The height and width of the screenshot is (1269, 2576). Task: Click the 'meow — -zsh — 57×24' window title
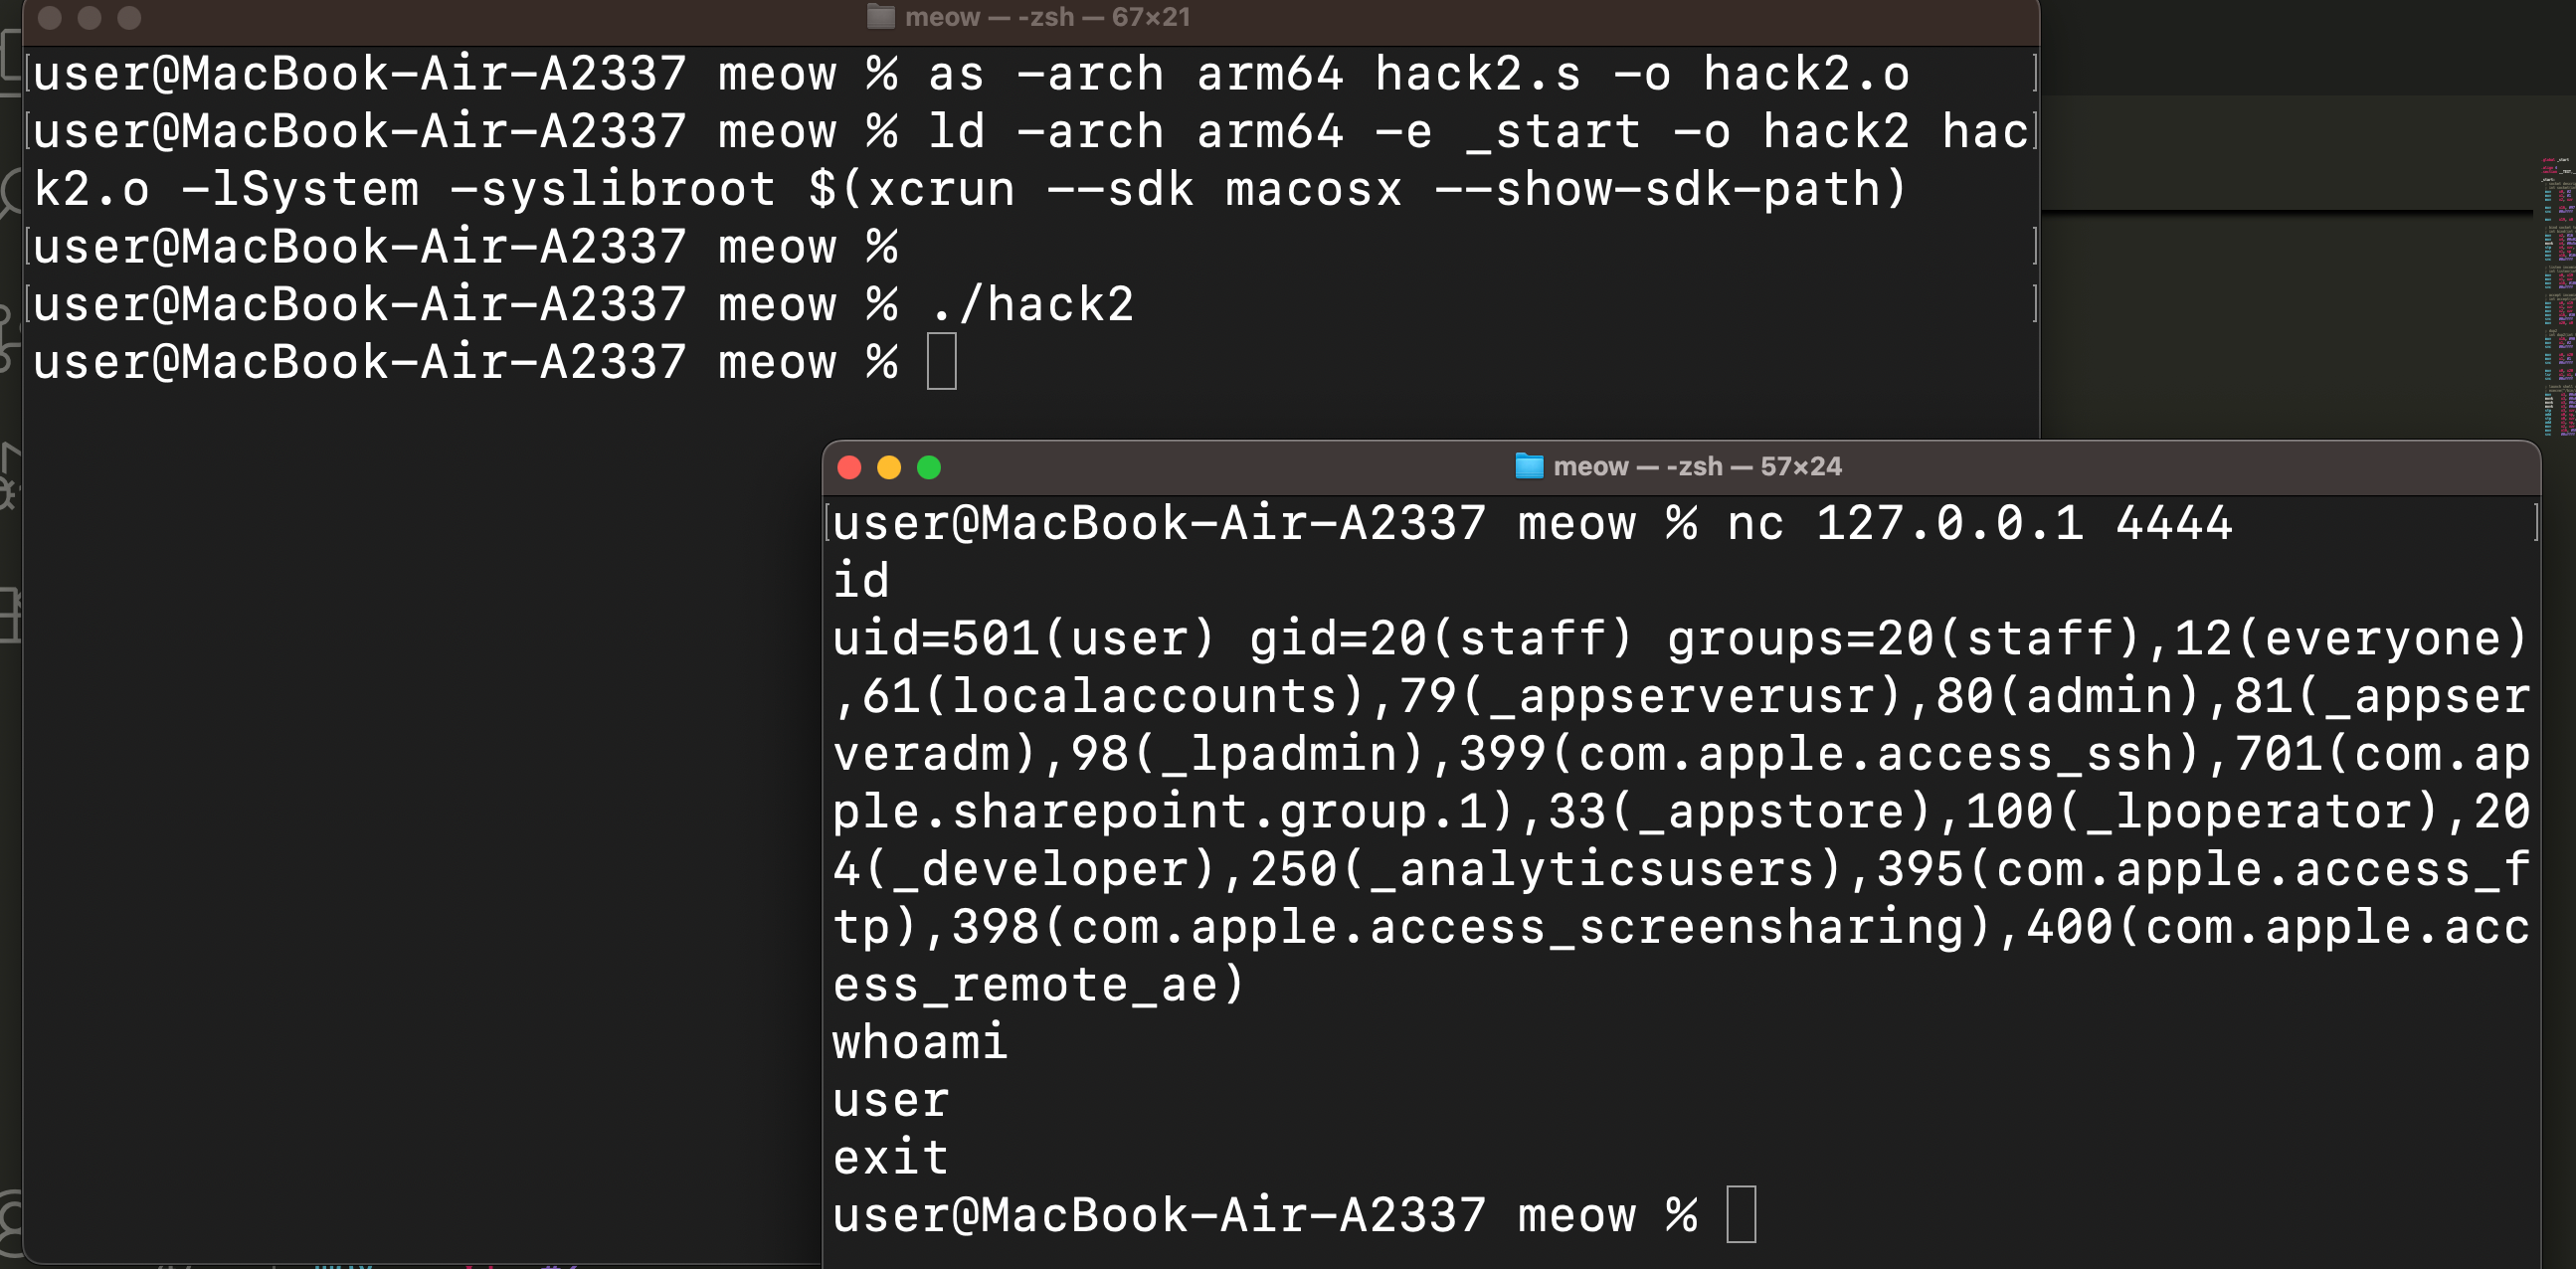point(1697,466)
